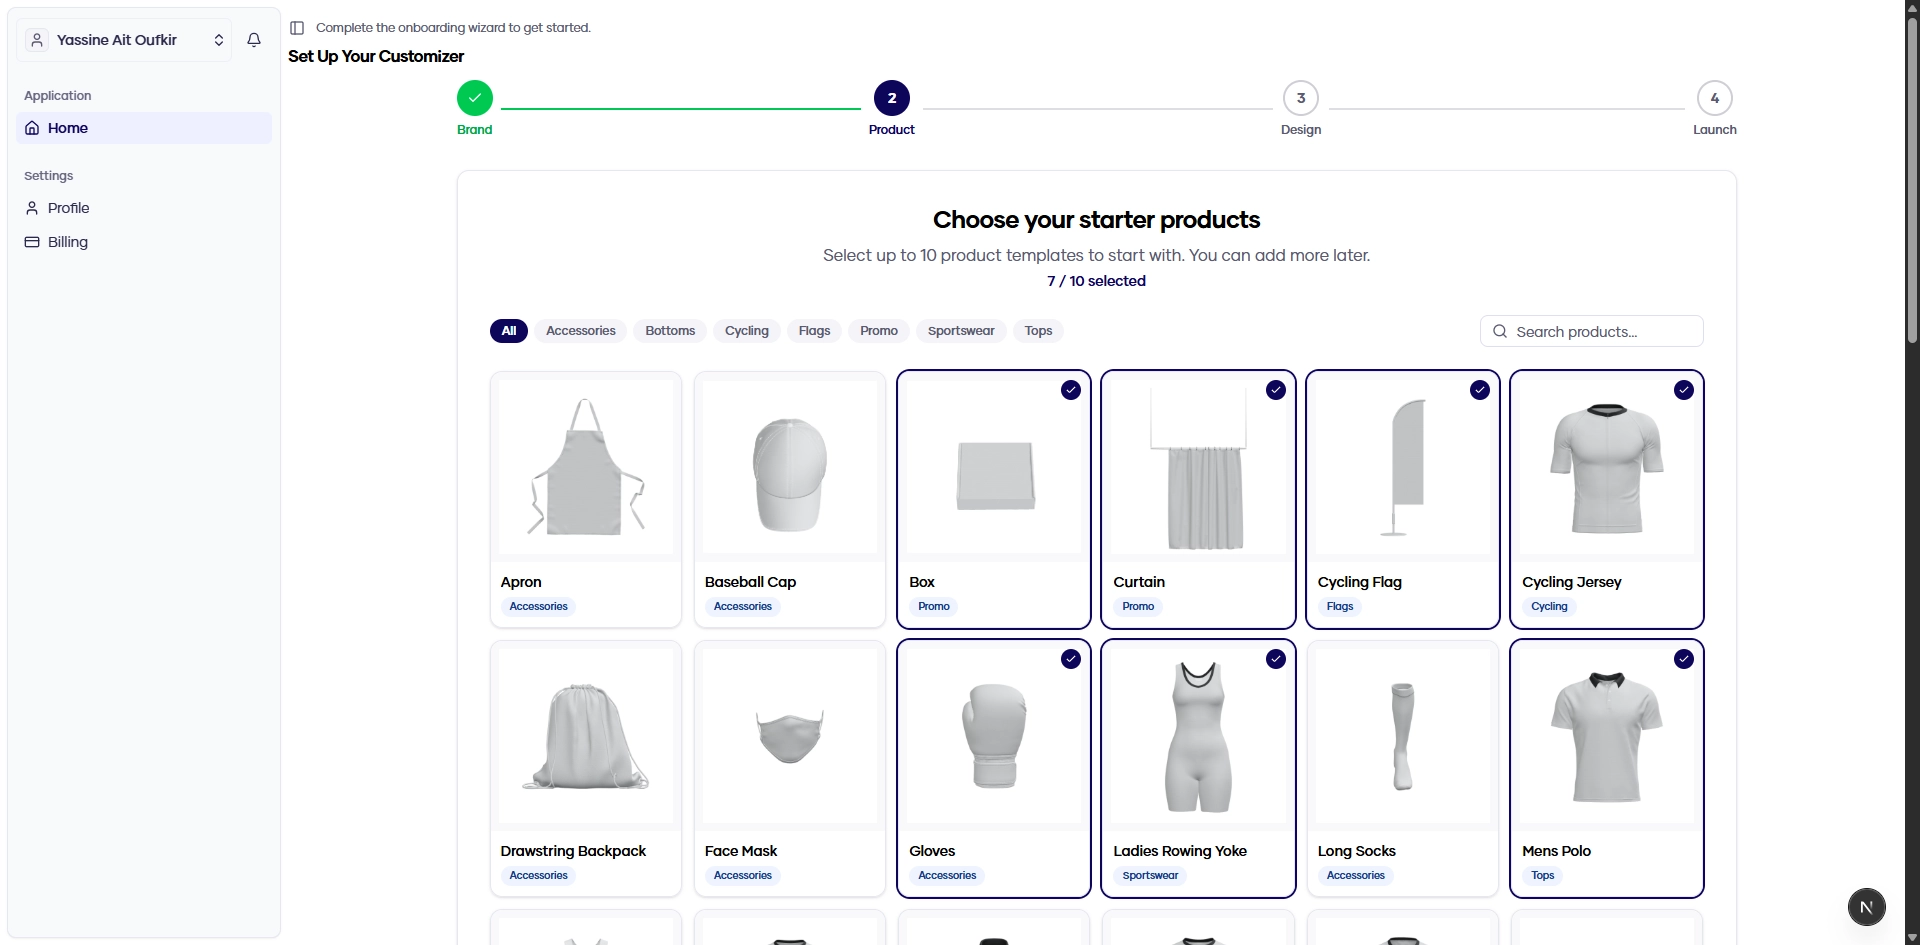Filter products by Sportswear
This screenshot has width=1920, height=945.
pyautogui.click(x=961, y=331)
